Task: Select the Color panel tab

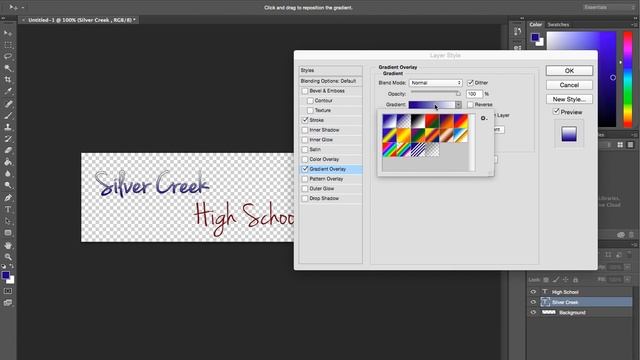Action: 536,25
